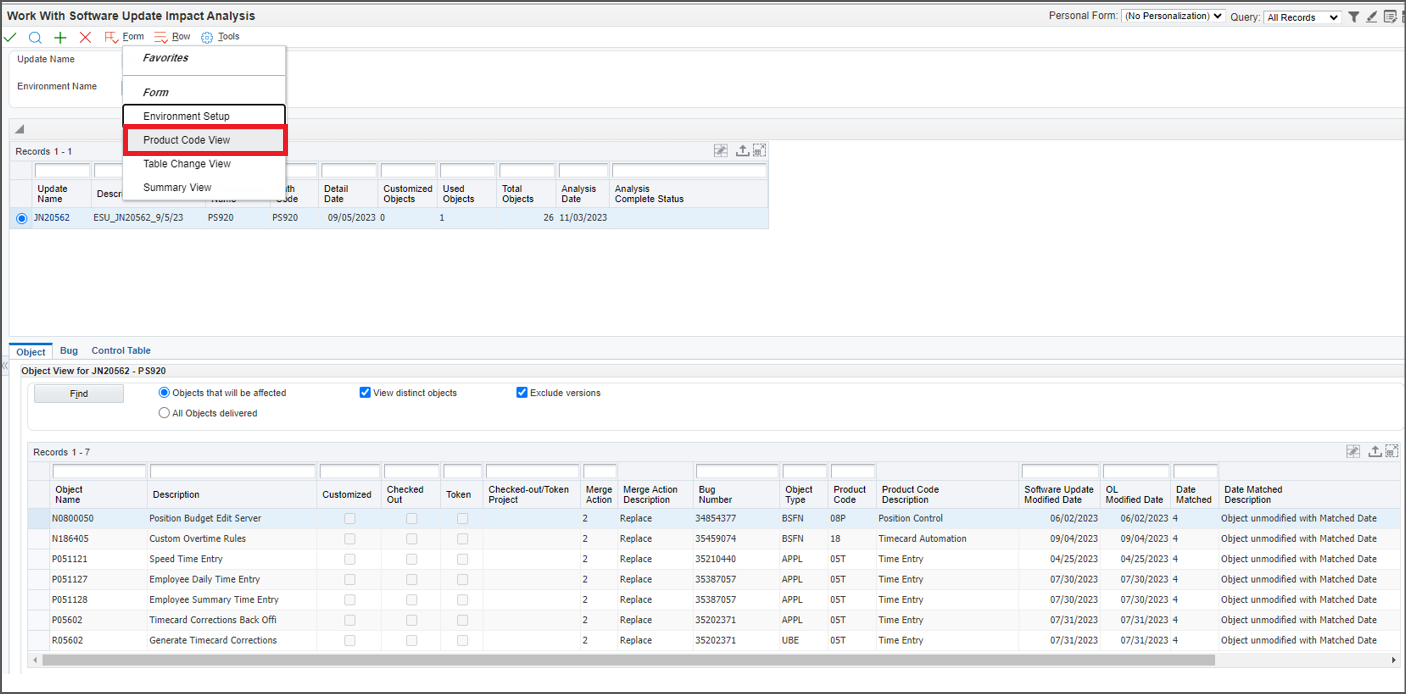Collapse the header section triangle

pyautogui.click(x=19, y=129)
